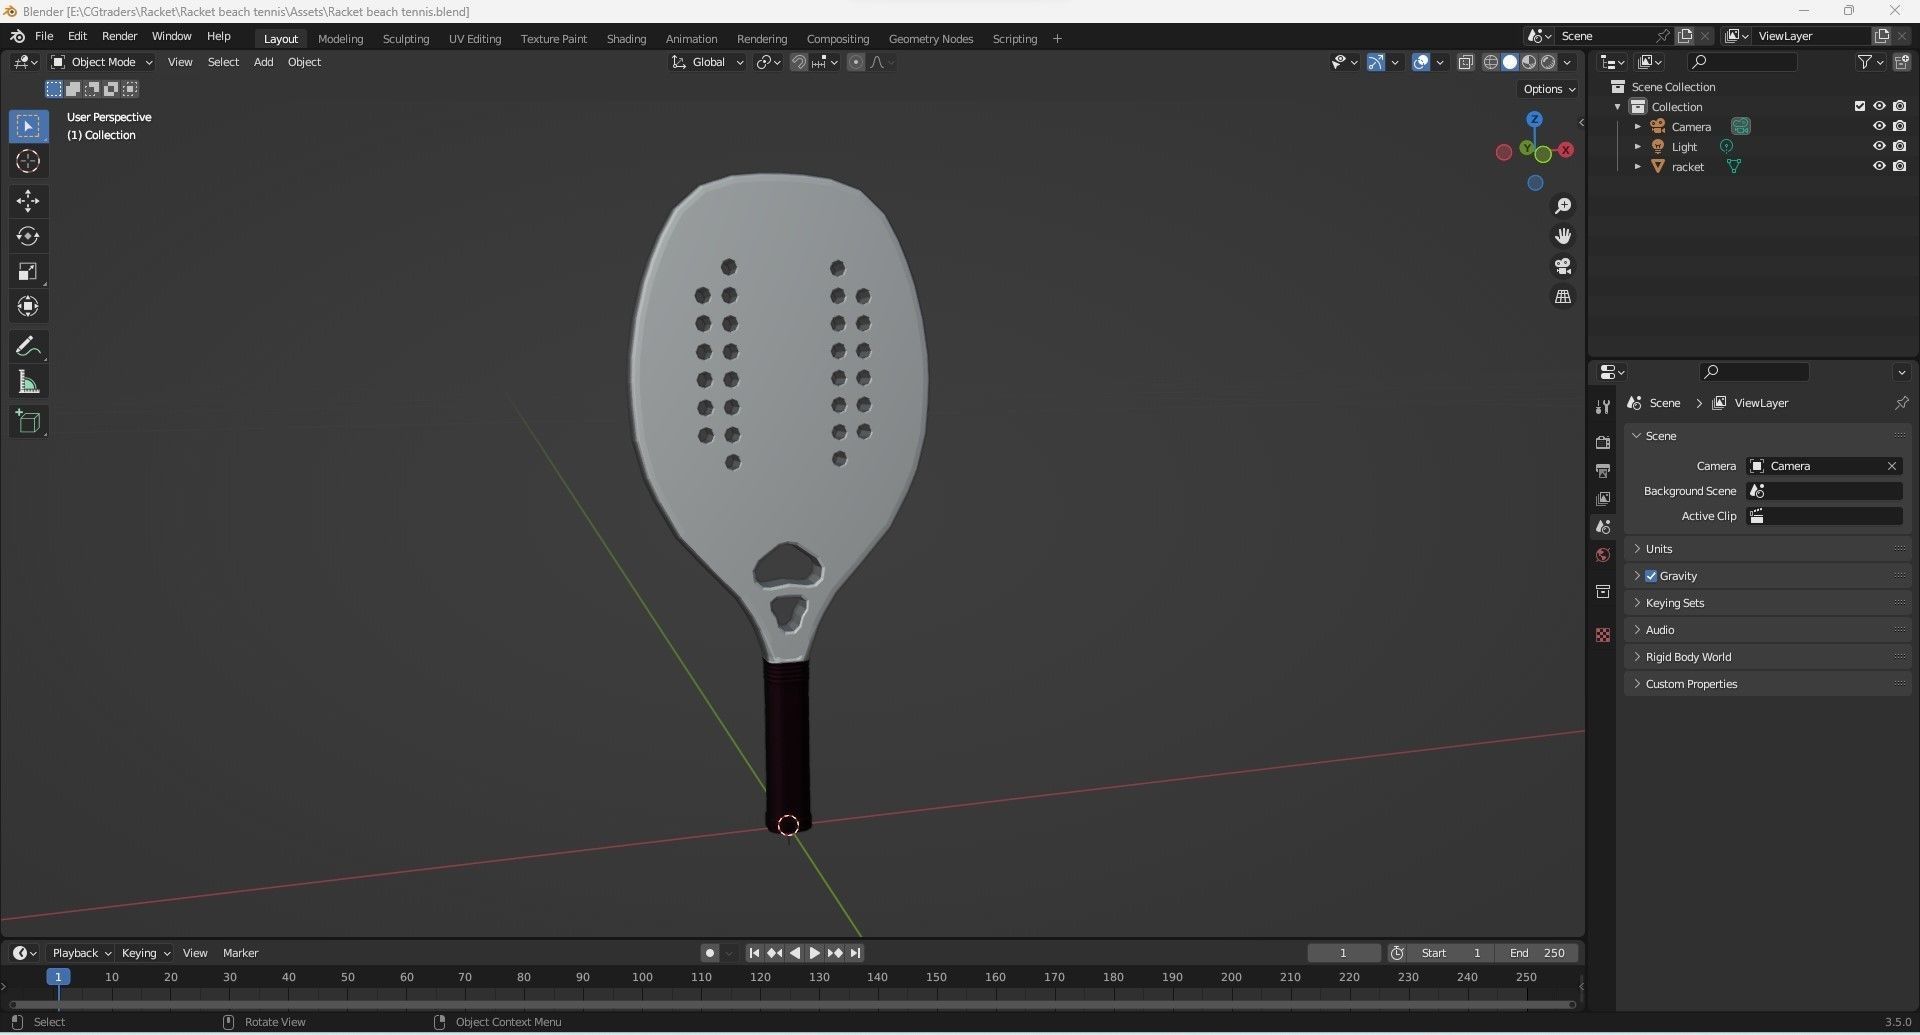The height and width of the screenshot is (1035, 1920).
Task: Open the Tool properties tab
Action: (1603, 407)
